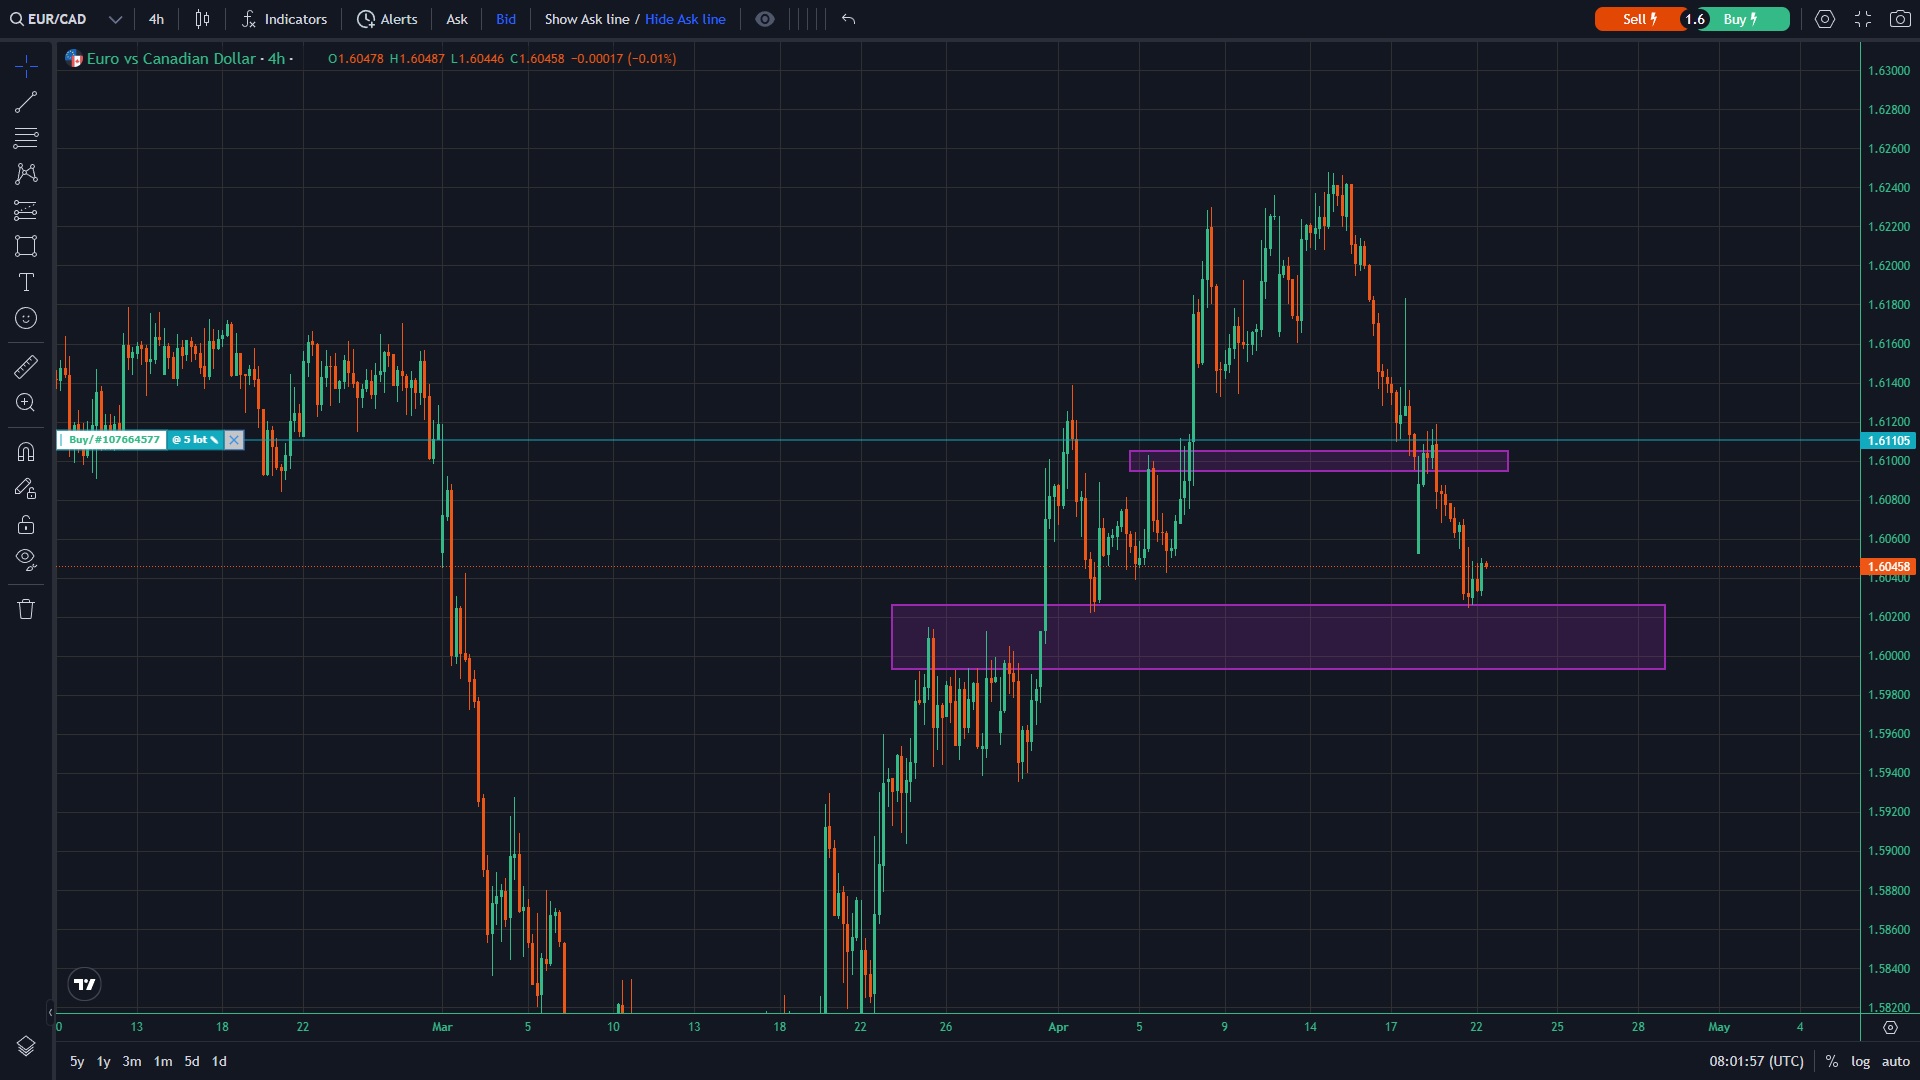This screenshot has width=1920, height=1080.
Task: Pick the ruler measure tool
Action: 26,367
